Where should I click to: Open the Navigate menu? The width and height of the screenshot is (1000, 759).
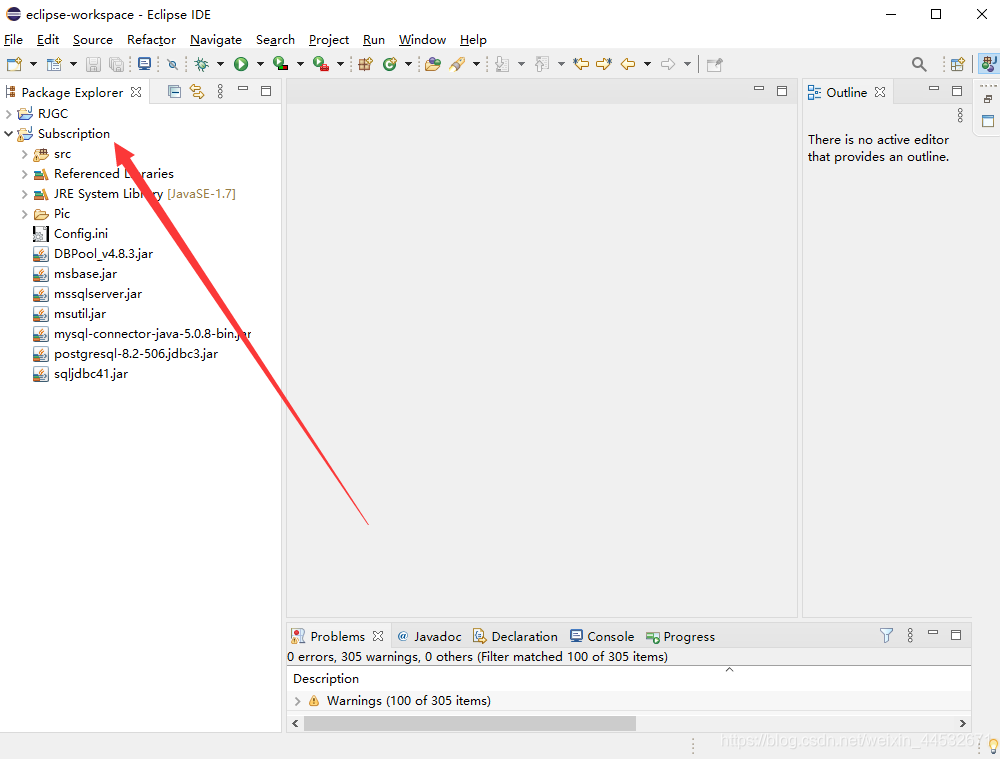pos(216,40)
